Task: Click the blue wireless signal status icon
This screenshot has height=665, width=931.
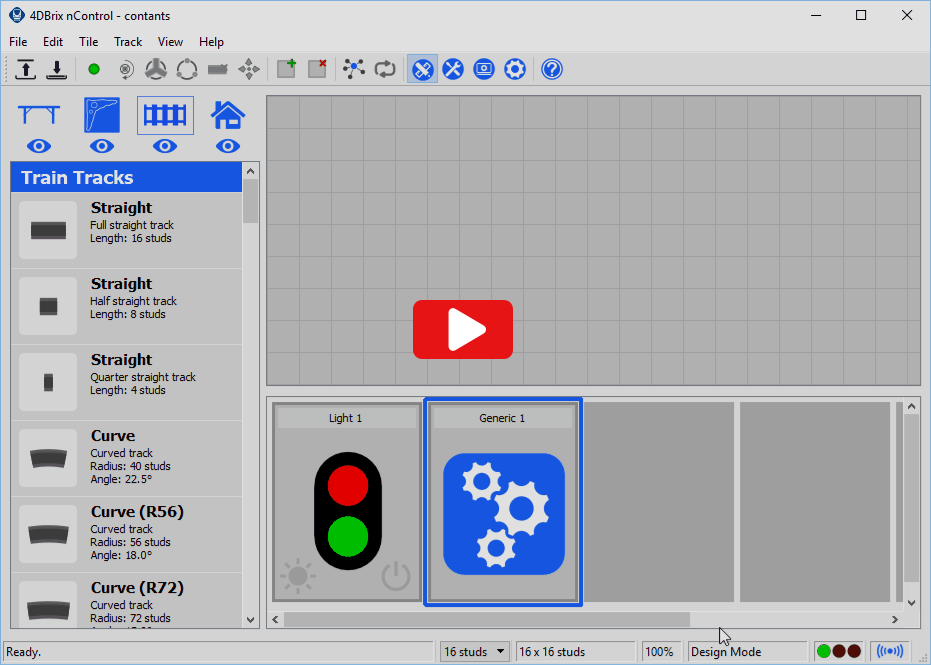Action: coord(890,651)
